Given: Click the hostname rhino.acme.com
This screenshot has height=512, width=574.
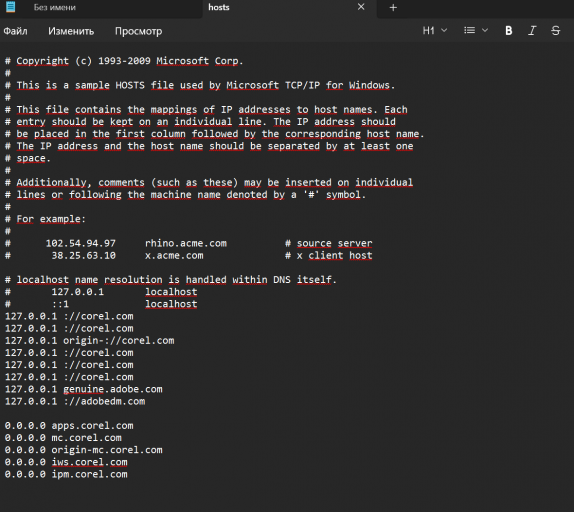Looking at the screenshot, I should click(x=186, y=243).
